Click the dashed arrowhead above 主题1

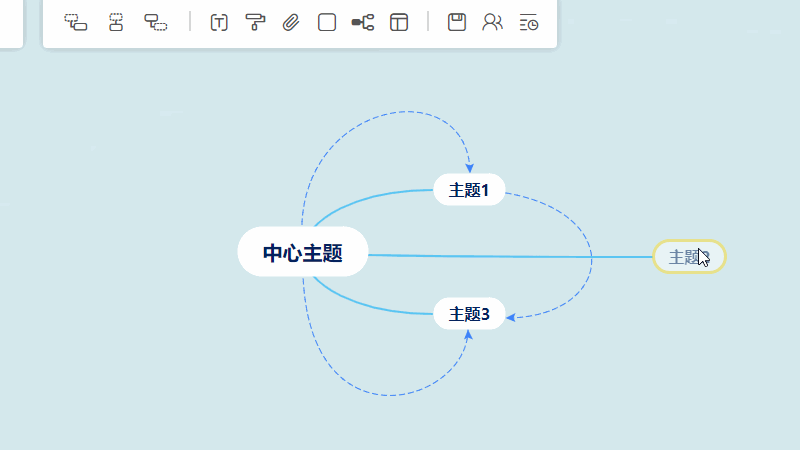(469, 168)
